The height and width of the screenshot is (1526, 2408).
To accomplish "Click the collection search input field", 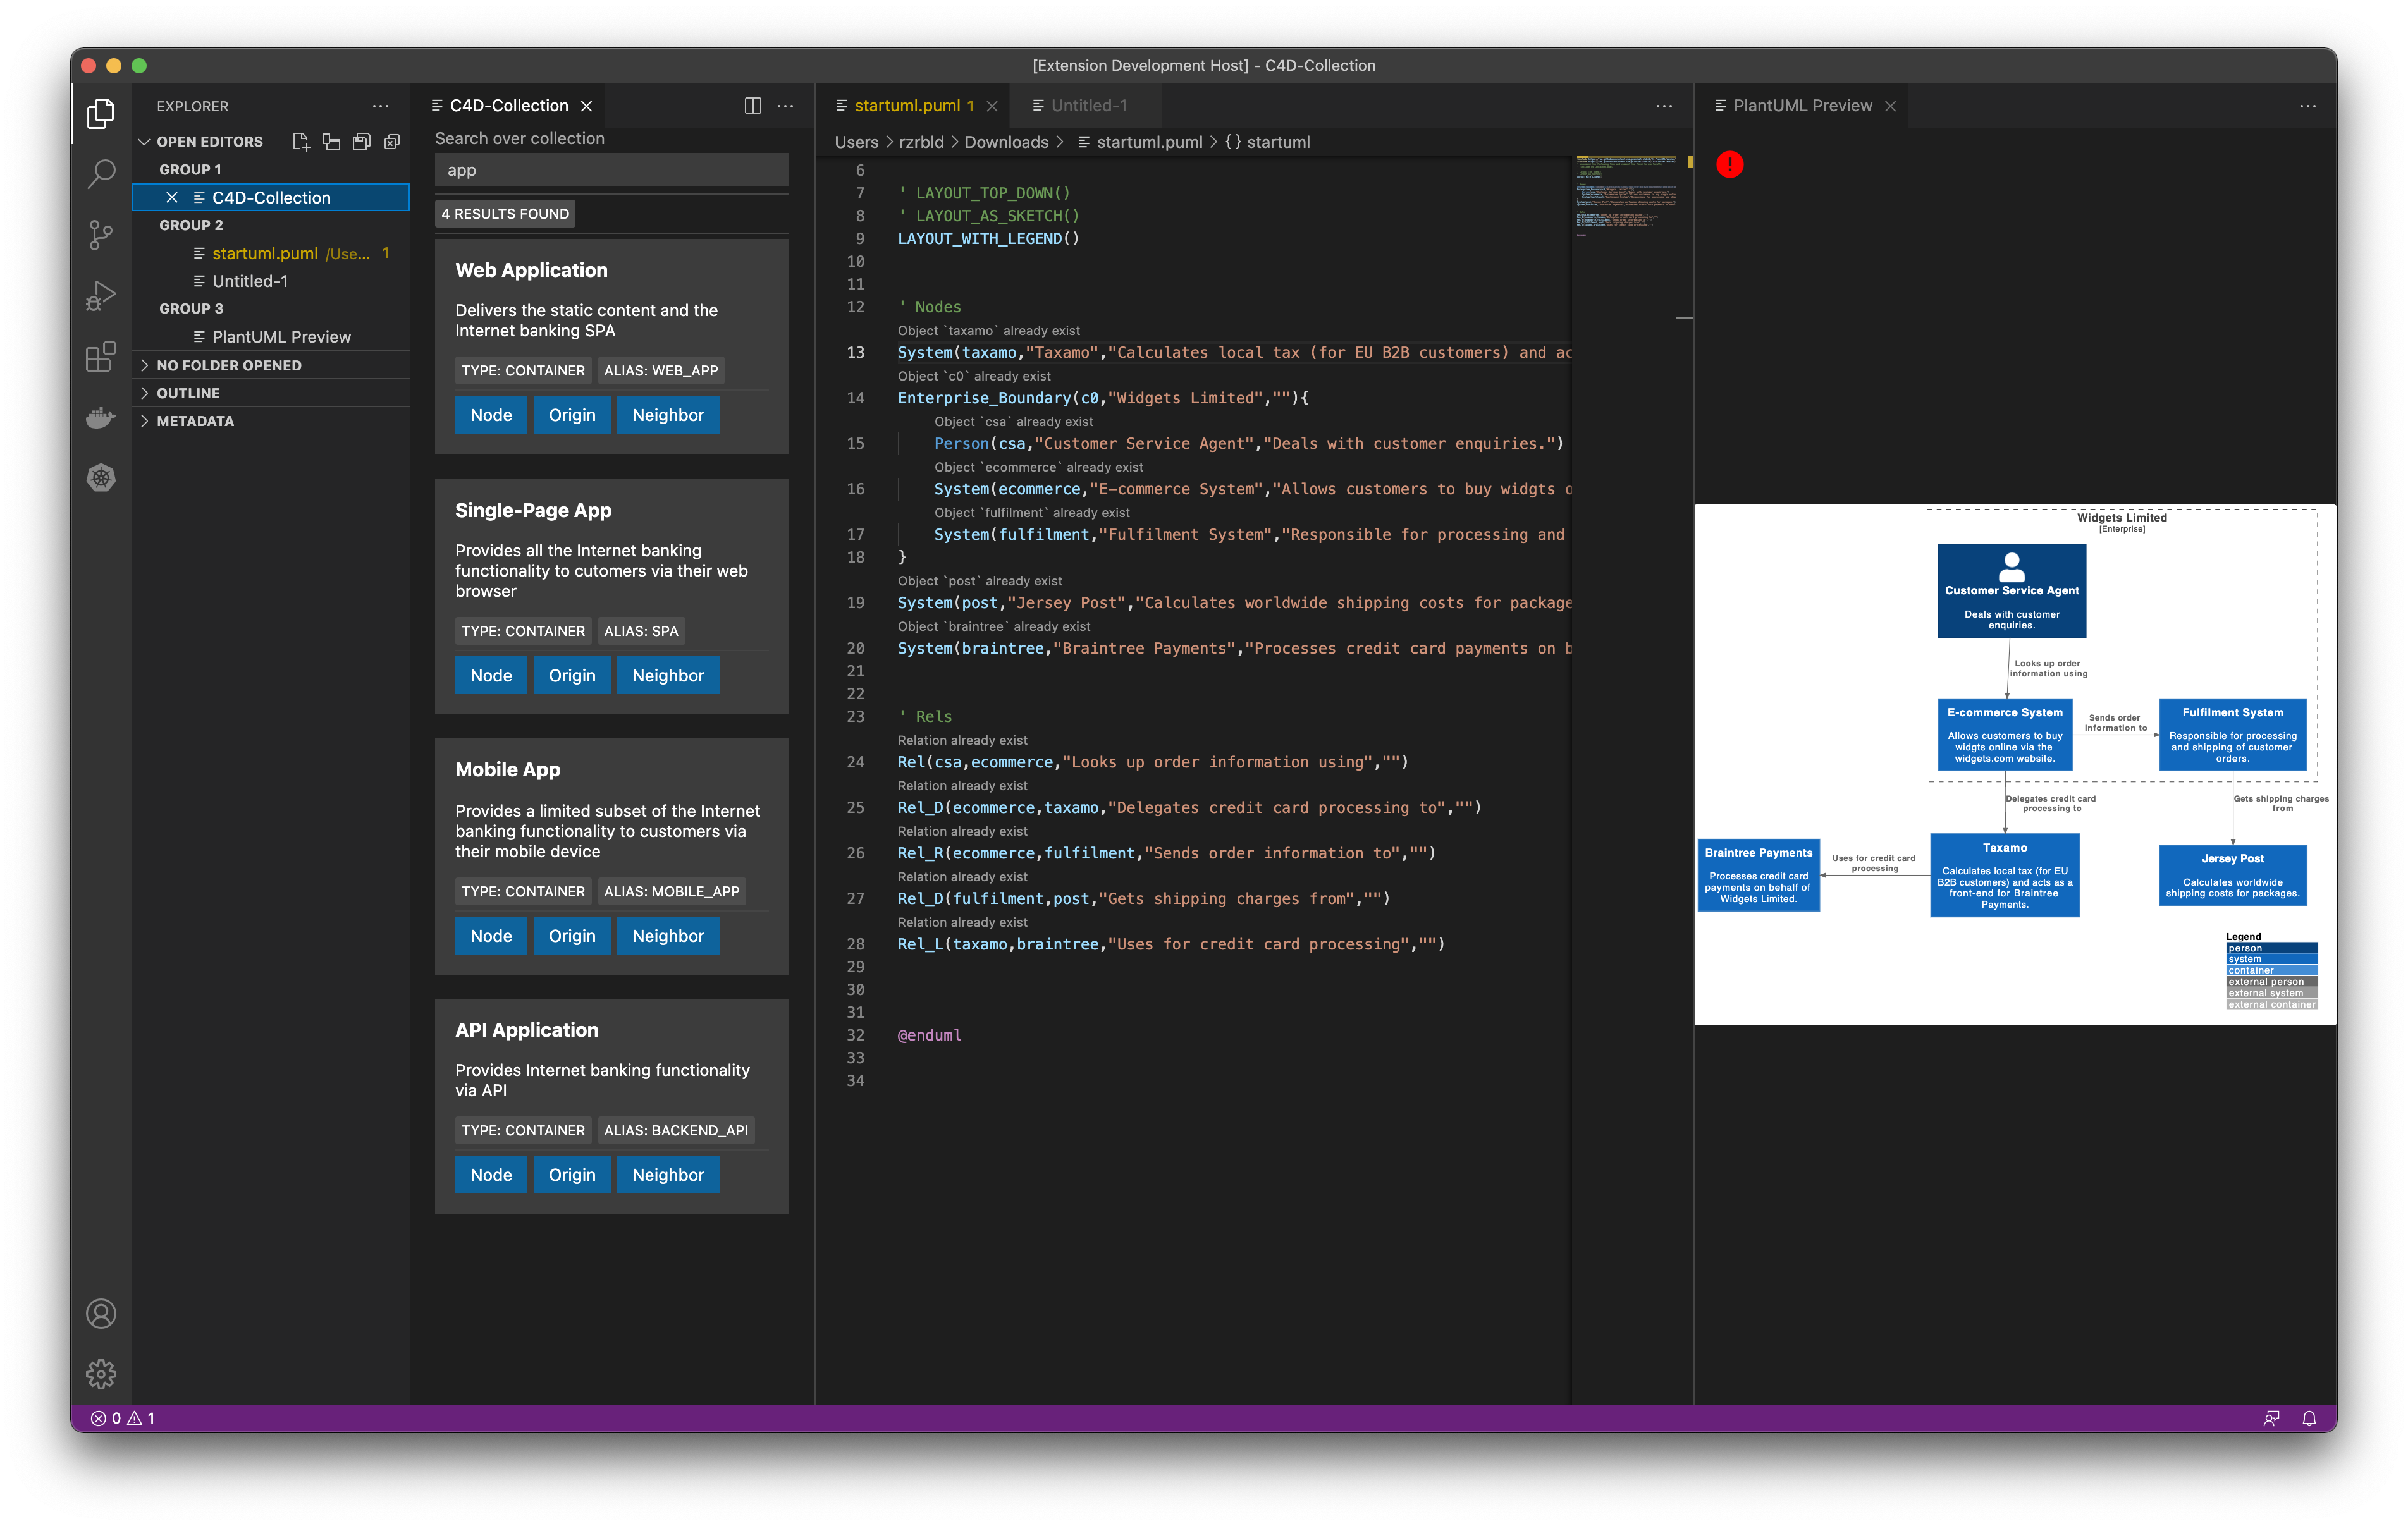I will [611, 170].
